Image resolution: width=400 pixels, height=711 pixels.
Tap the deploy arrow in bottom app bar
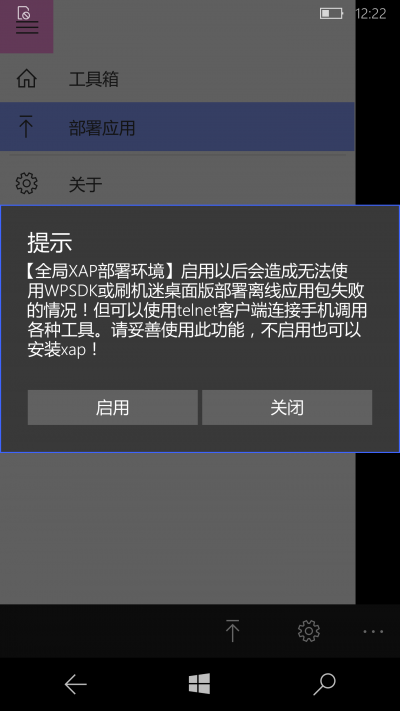tap(232, 630)
